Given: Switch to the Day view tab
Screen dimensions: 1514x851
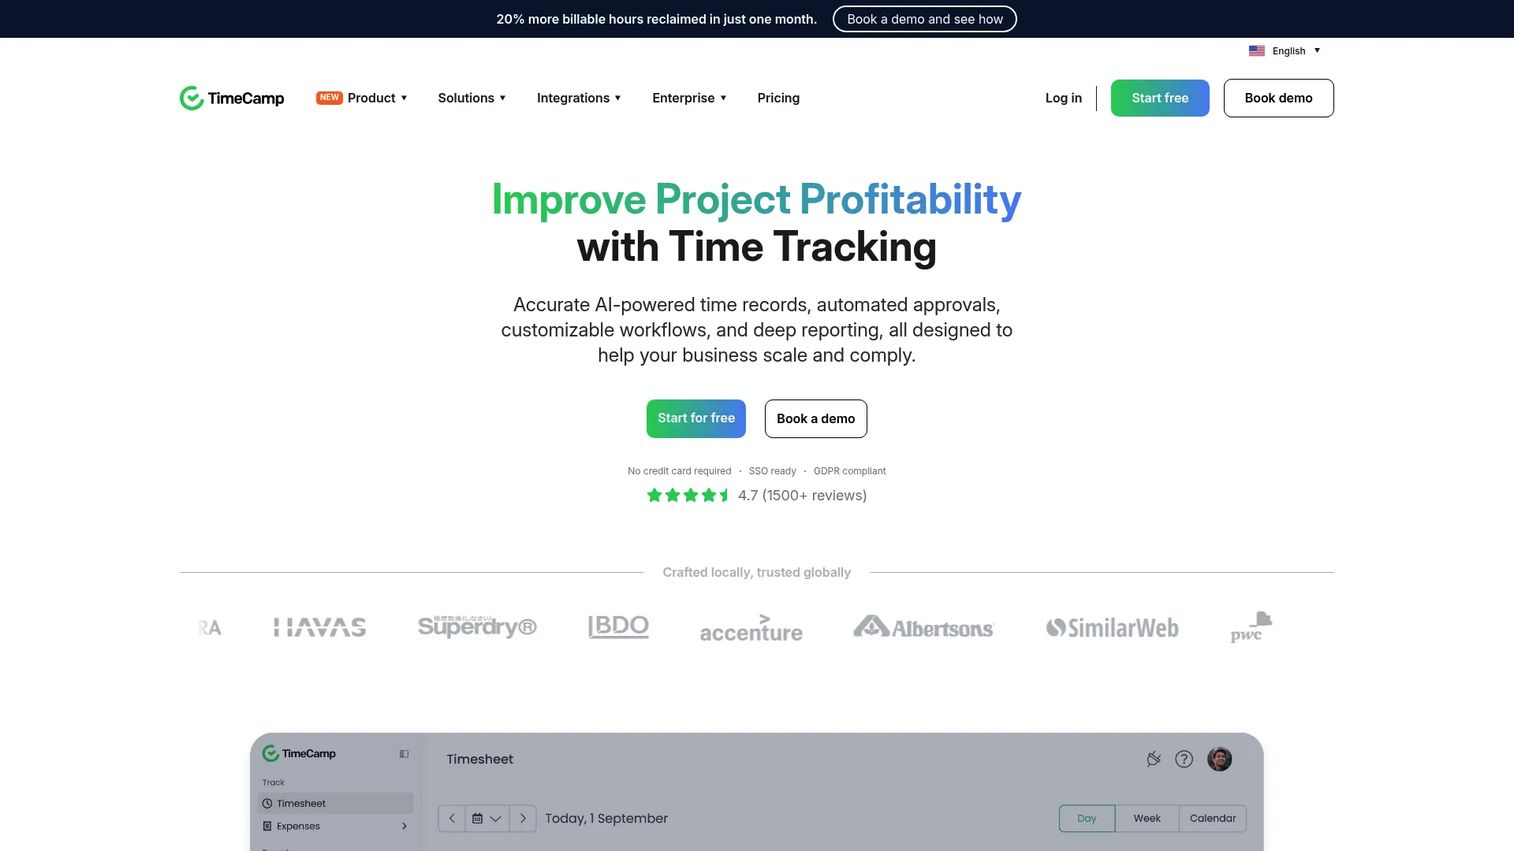Looking at the screenshot, I should point(1087,818).
